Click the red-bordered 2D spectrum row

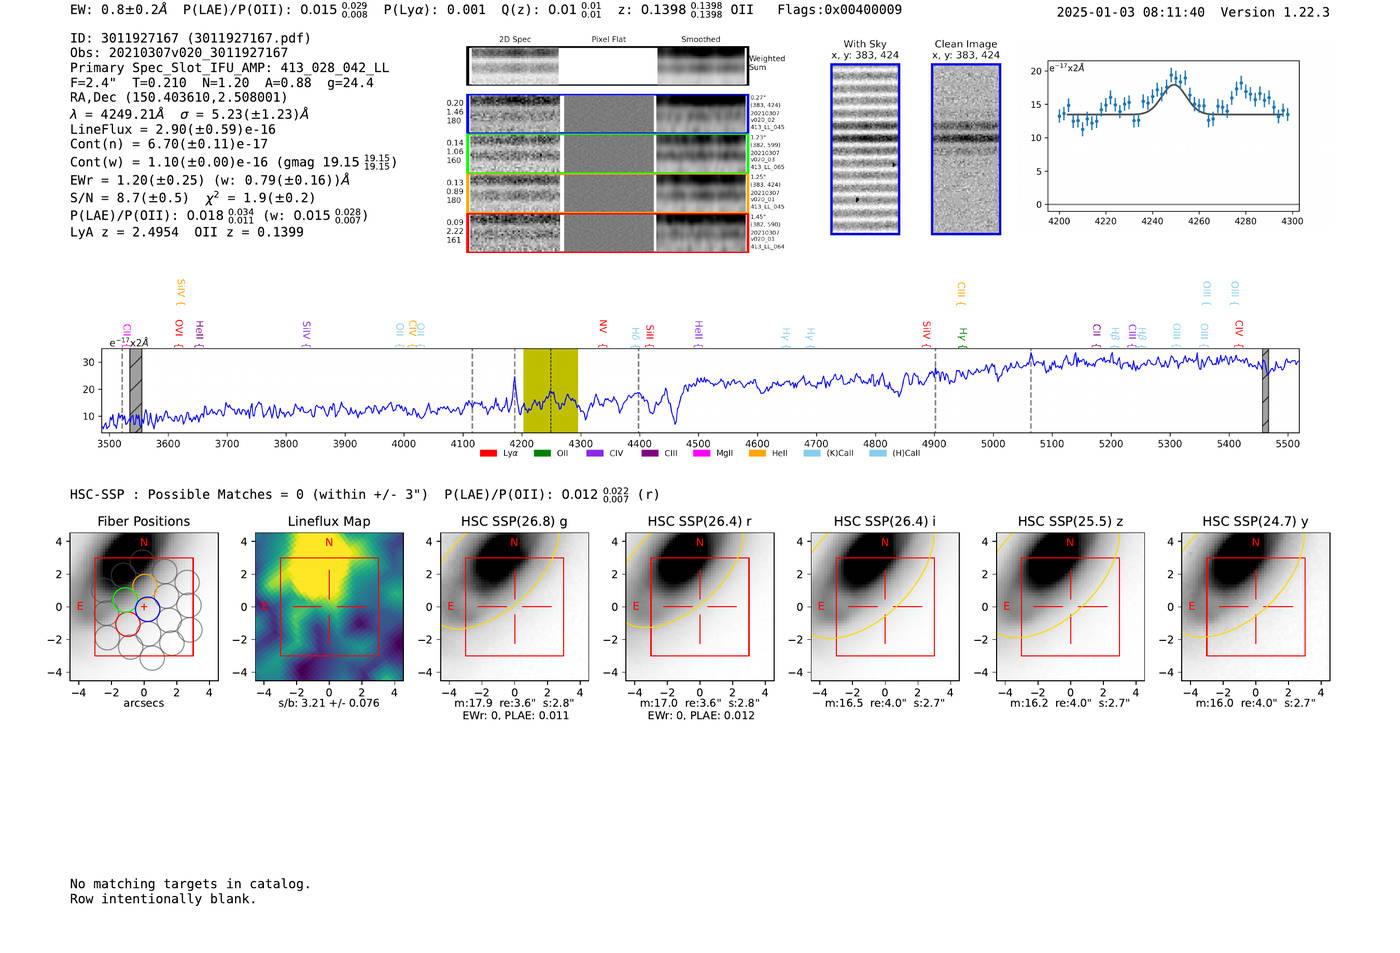pos(608,232)
